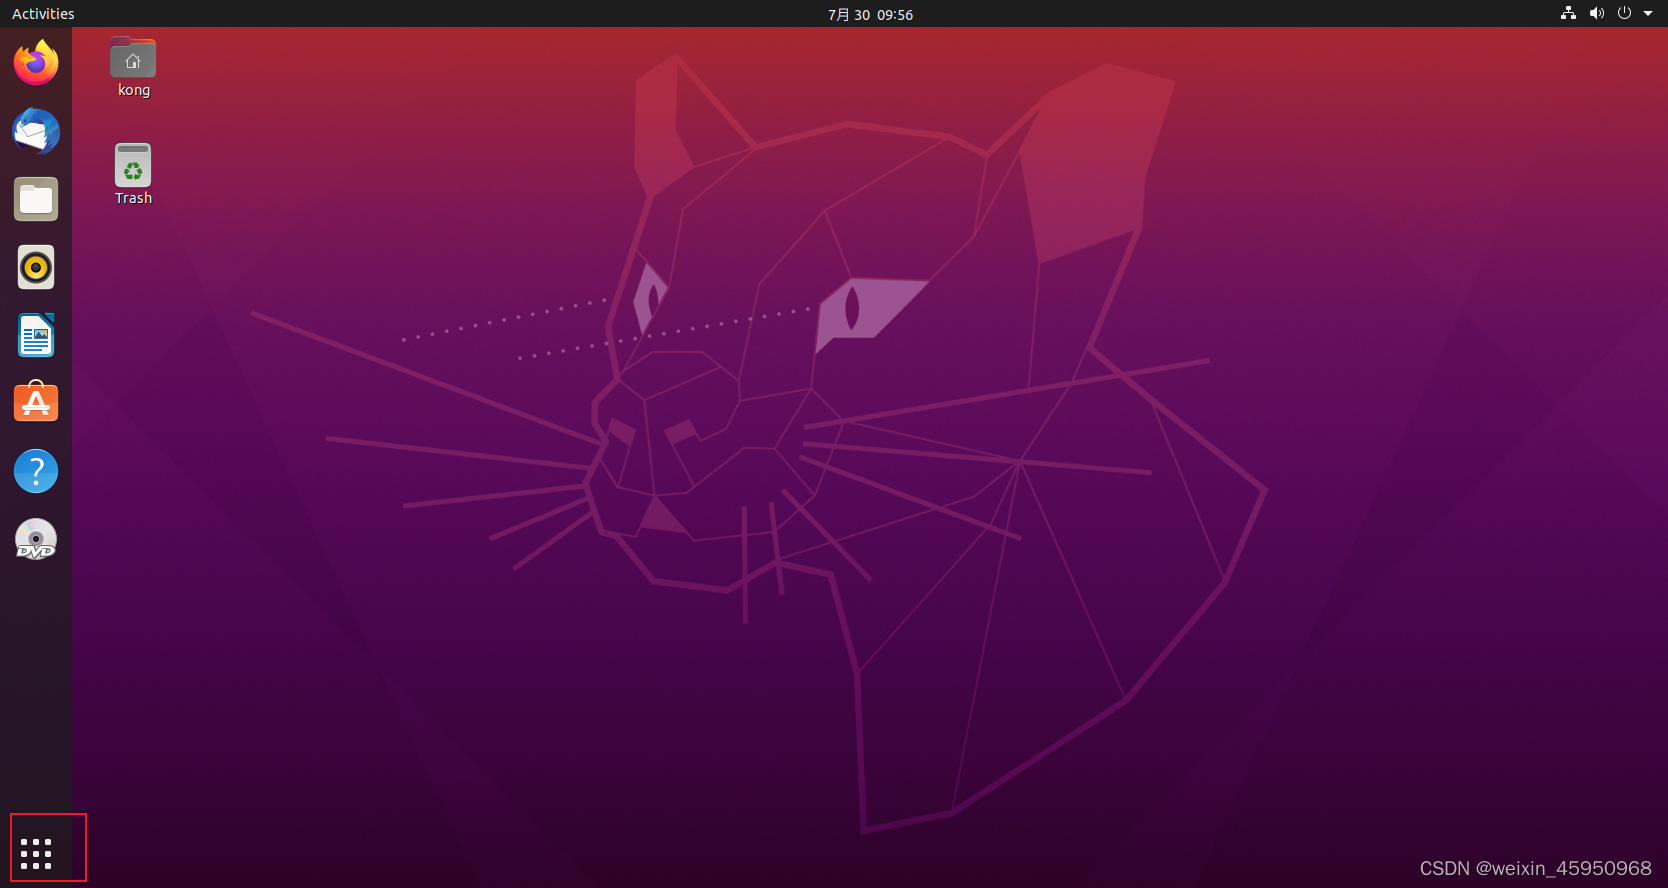The height and width of the screenshot is (888, 1668).
Task: Click the Trash label text
Action: click(x=133, y=198)
